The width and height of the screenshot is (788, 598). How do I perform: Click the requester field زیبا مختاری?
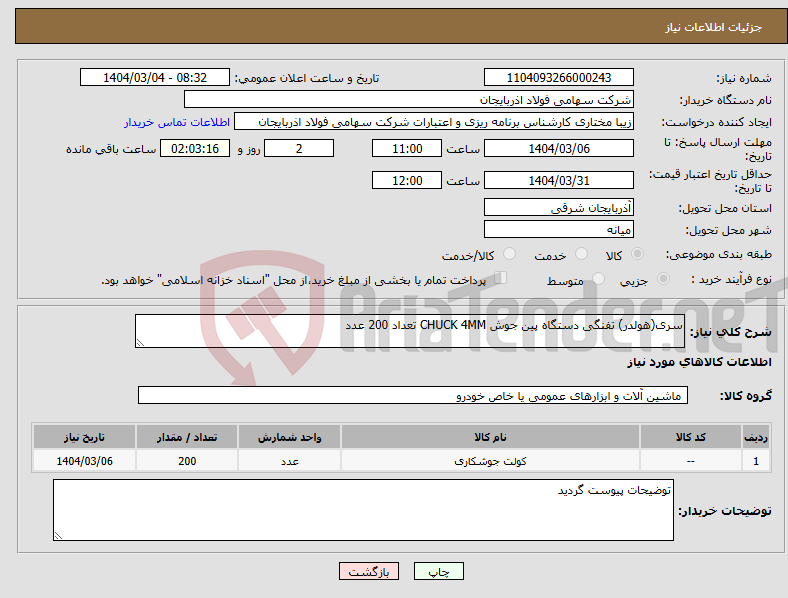click(434, 122)
